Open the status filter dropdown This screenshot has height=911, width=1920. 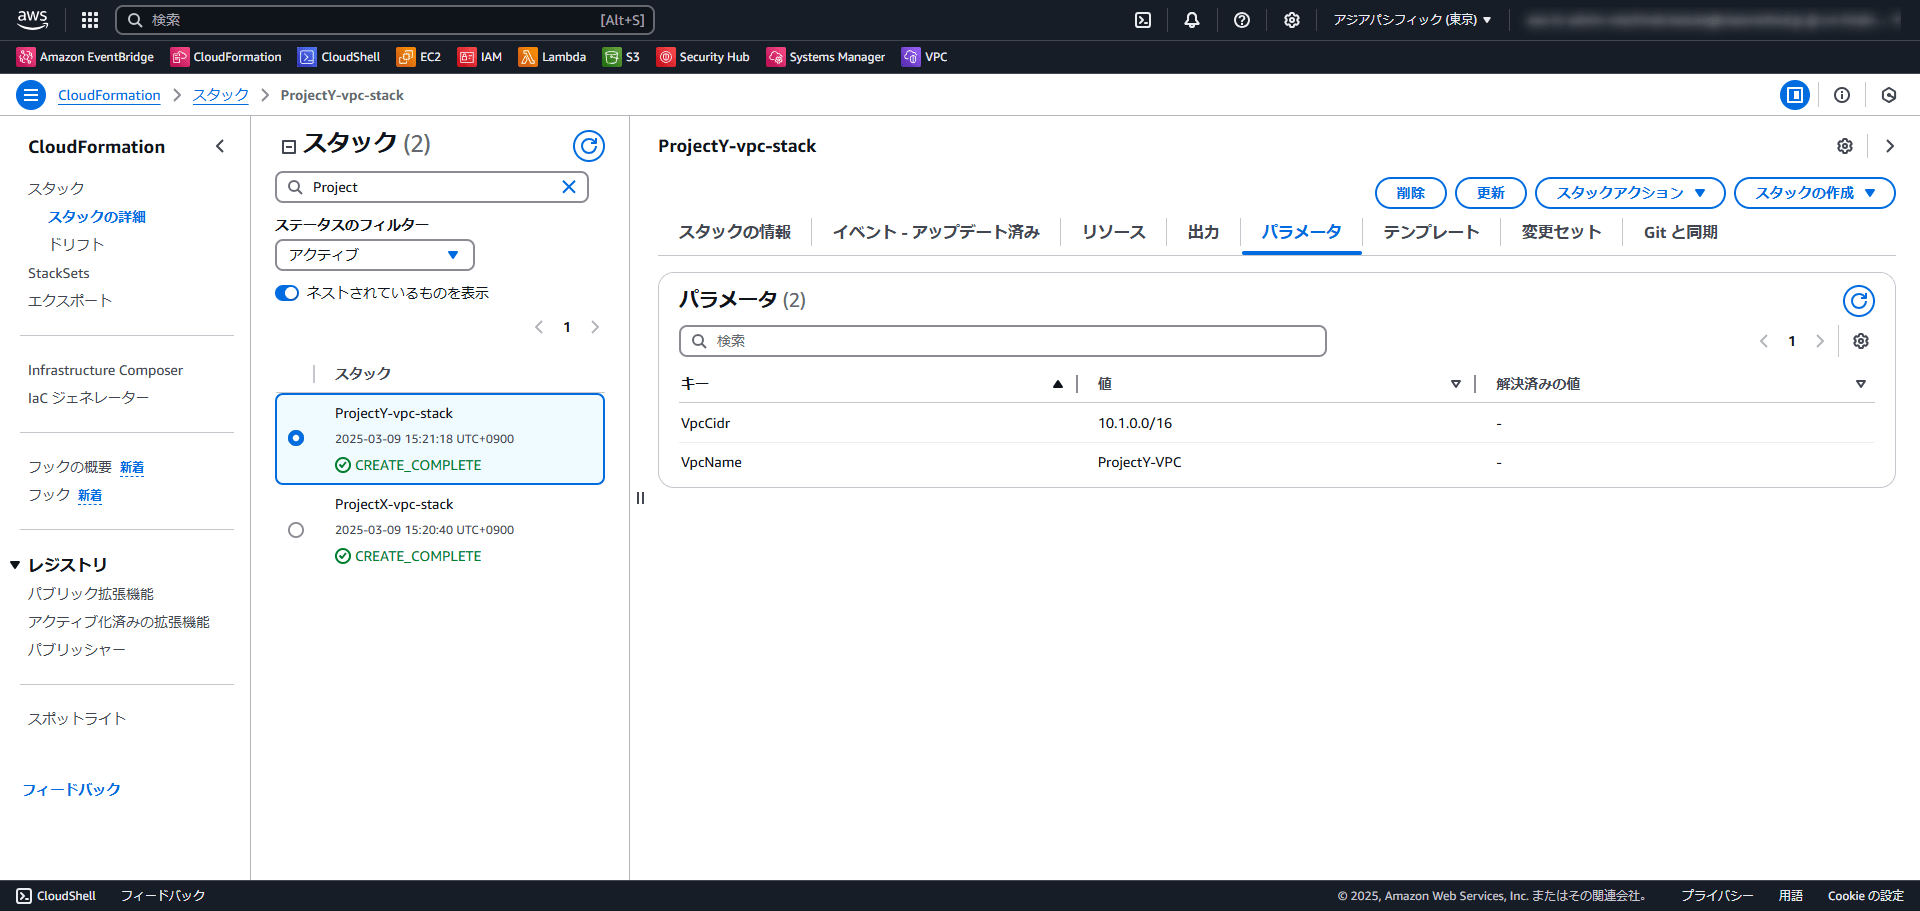tap(375, 255)
